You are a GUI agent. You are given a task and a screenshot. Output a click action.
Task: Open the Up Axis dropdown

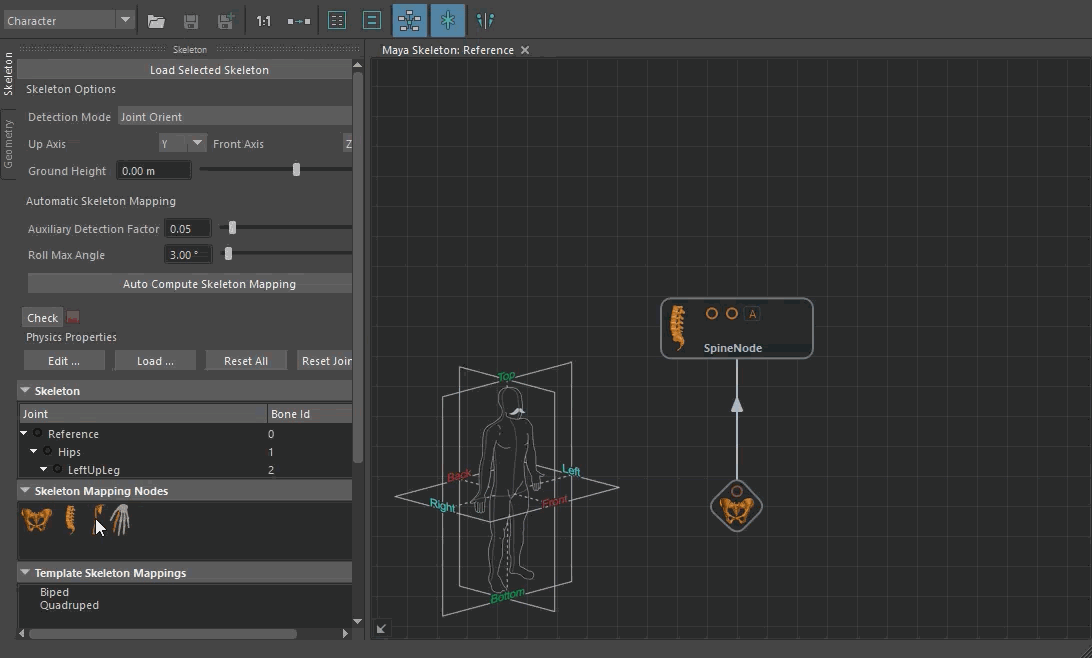tap(183, 144)
